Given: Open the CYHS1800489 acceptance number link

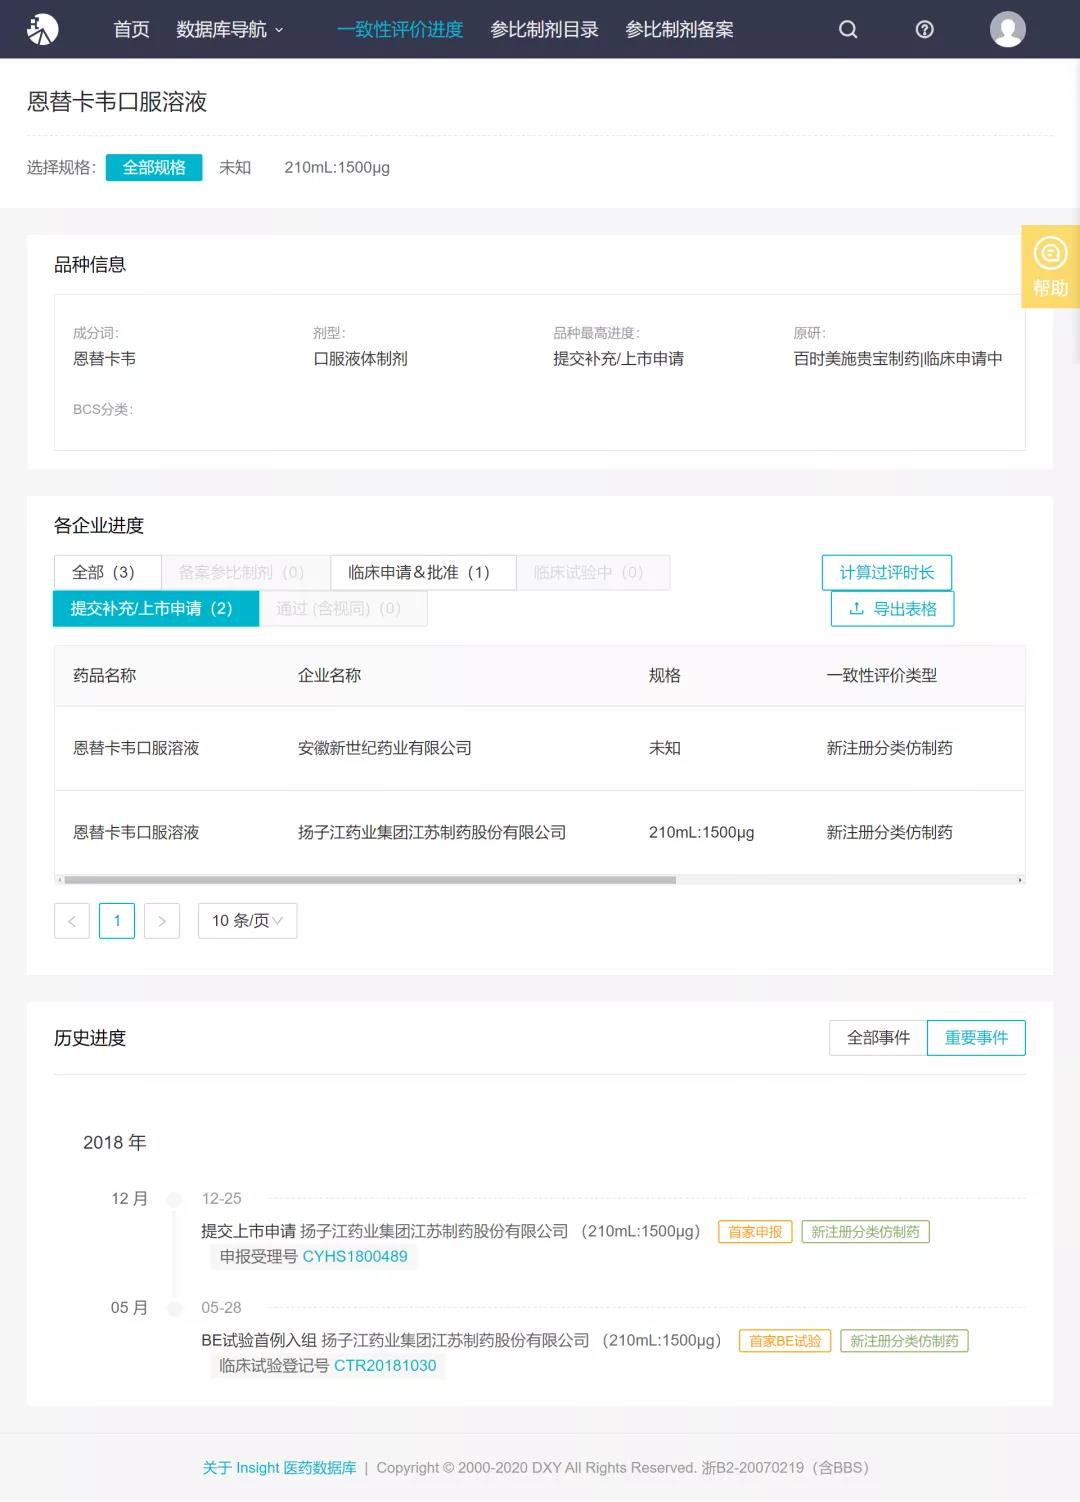Looking at the screenshot, I should 355,1257.
